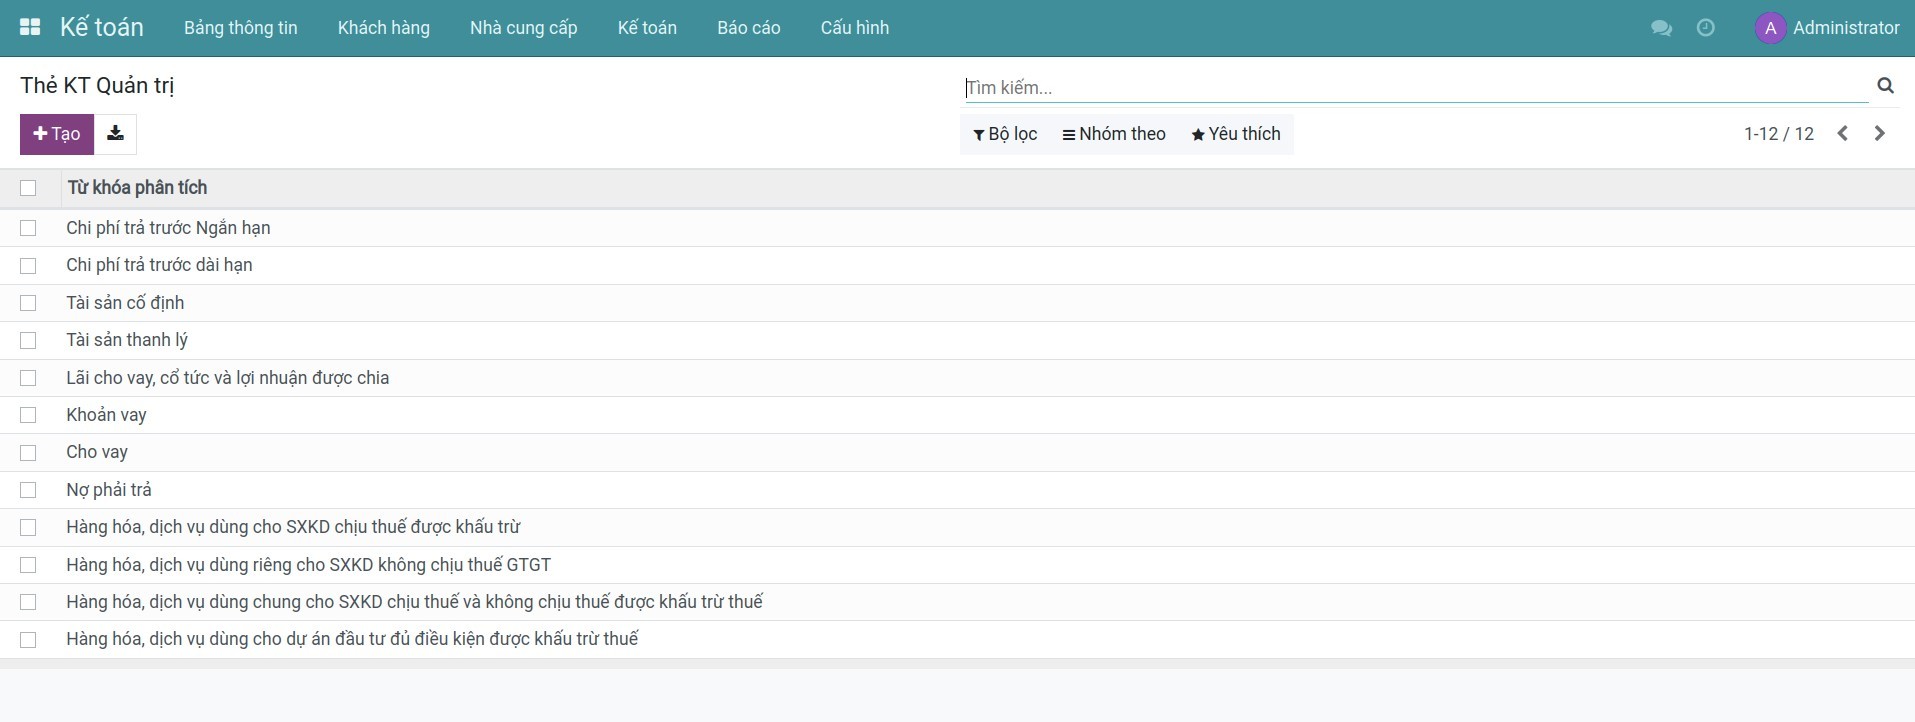
Task: Tick the checkbox beside Nợ phải trả
Action: pyautogui.click(x=28, y=490)
